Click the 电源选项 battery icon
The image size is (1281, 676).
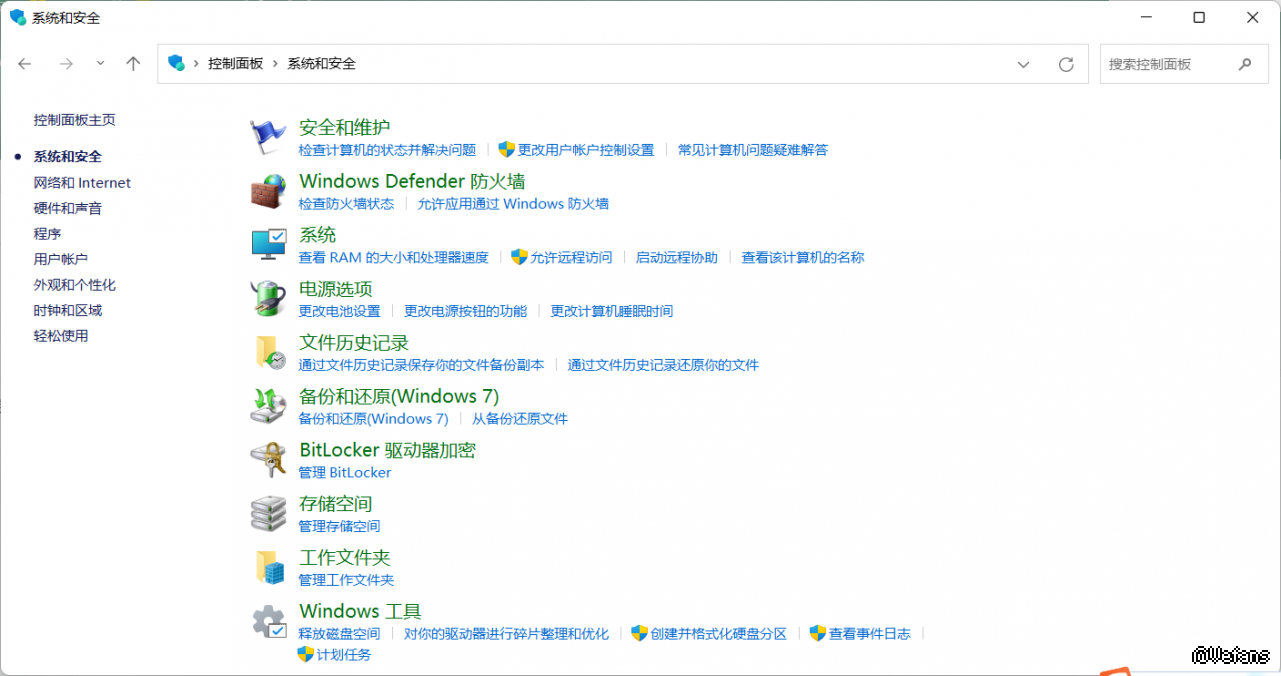click(x=268, y=298)
